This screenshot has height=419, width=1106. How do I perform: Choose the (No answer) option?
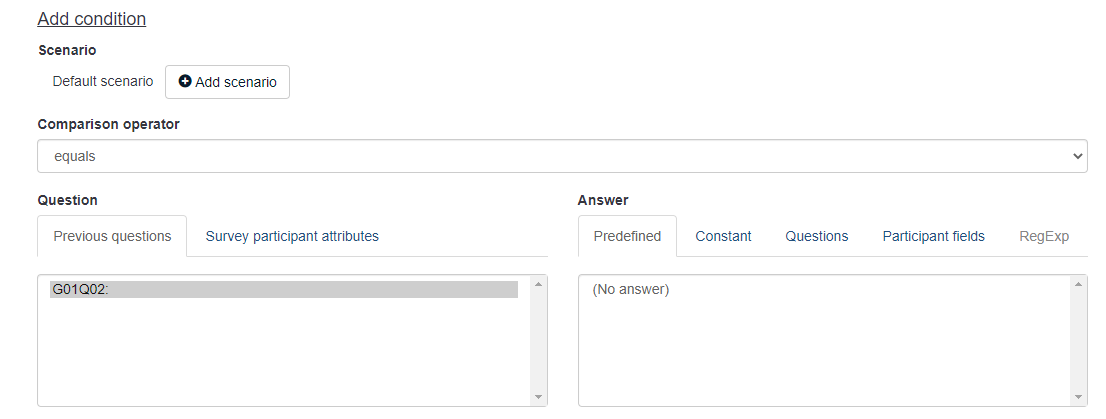click(x=631, y=290)
